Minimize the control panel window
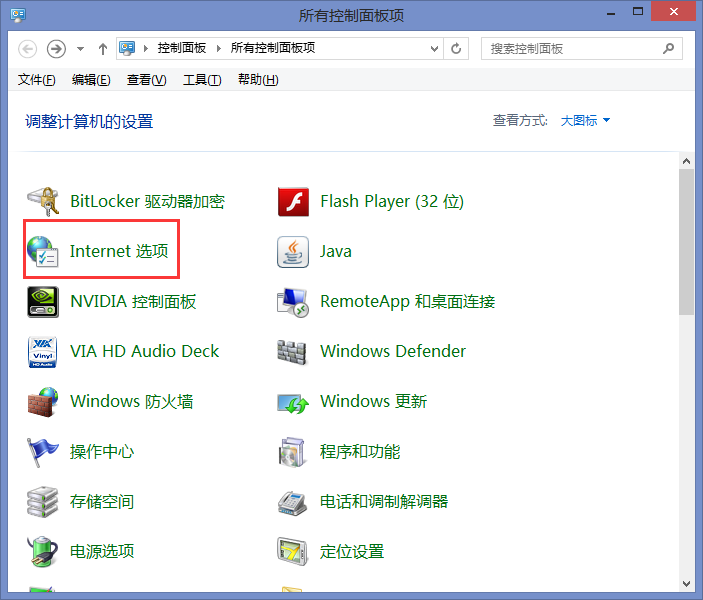Image resolution: width=703 pixels, height=600 pixels. click(611, 13)
